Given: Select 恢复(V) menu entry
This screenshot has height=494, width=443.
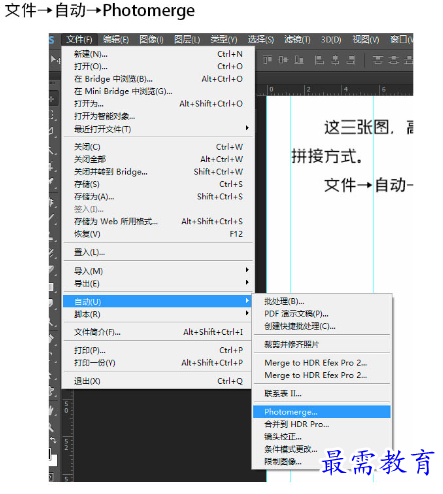Looking at the screenshot, I should click(157, 234).
